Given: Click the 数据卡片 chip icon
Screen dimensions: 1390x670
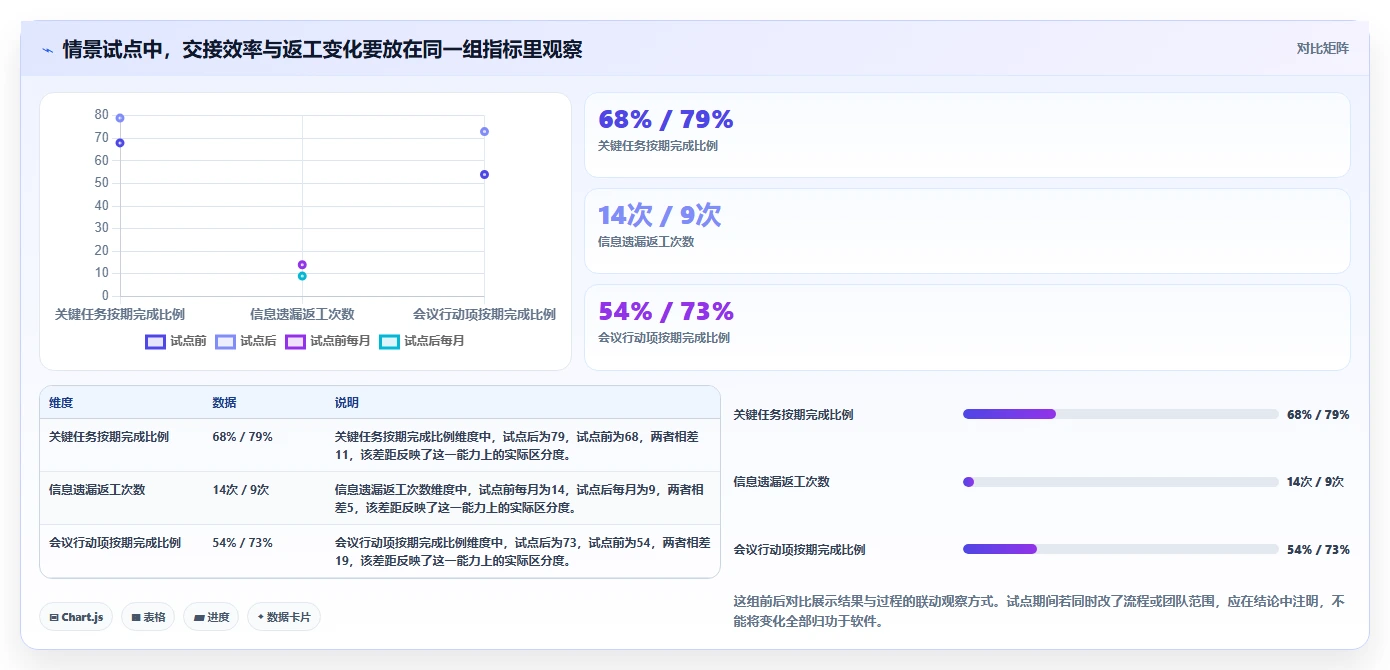Looking at the screenshot, I should [x=261, y=618].
